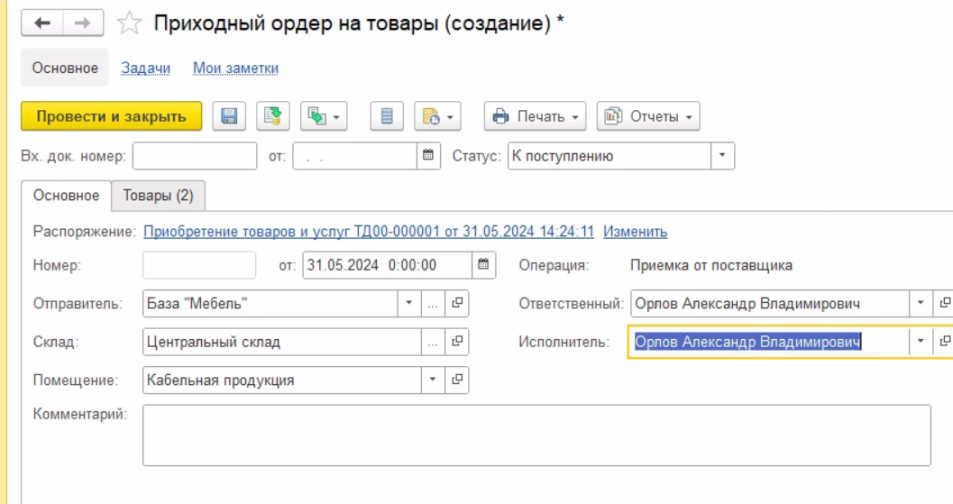This screenshot has width=953, height=504.
Task: Expand the Ответственный dropdown list
Action: click(920, 303)
